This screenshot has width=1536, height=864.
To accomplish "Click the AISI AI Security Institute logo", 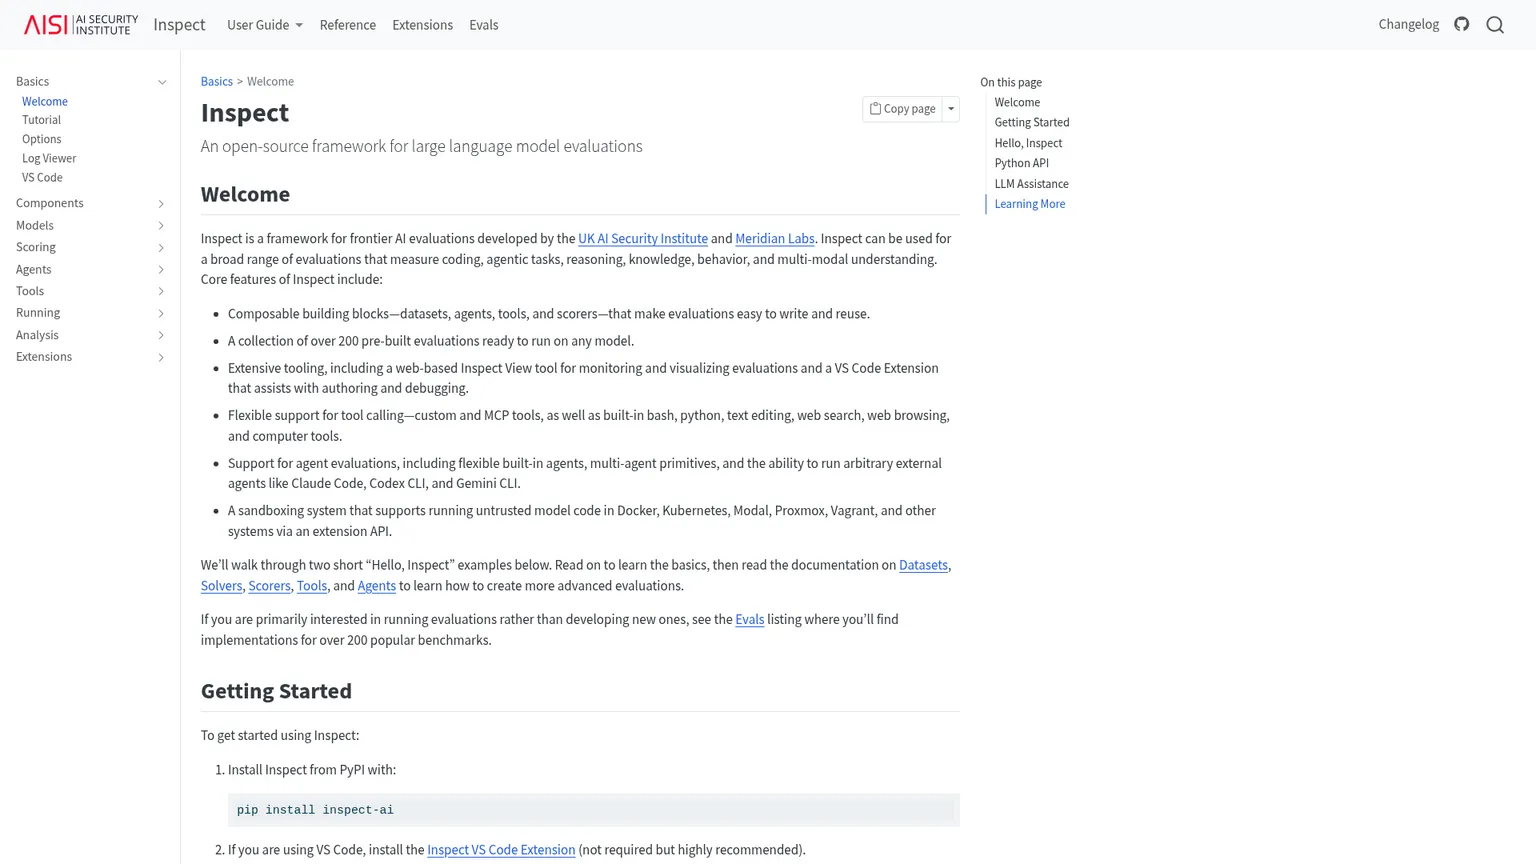I will pos(81,24).
